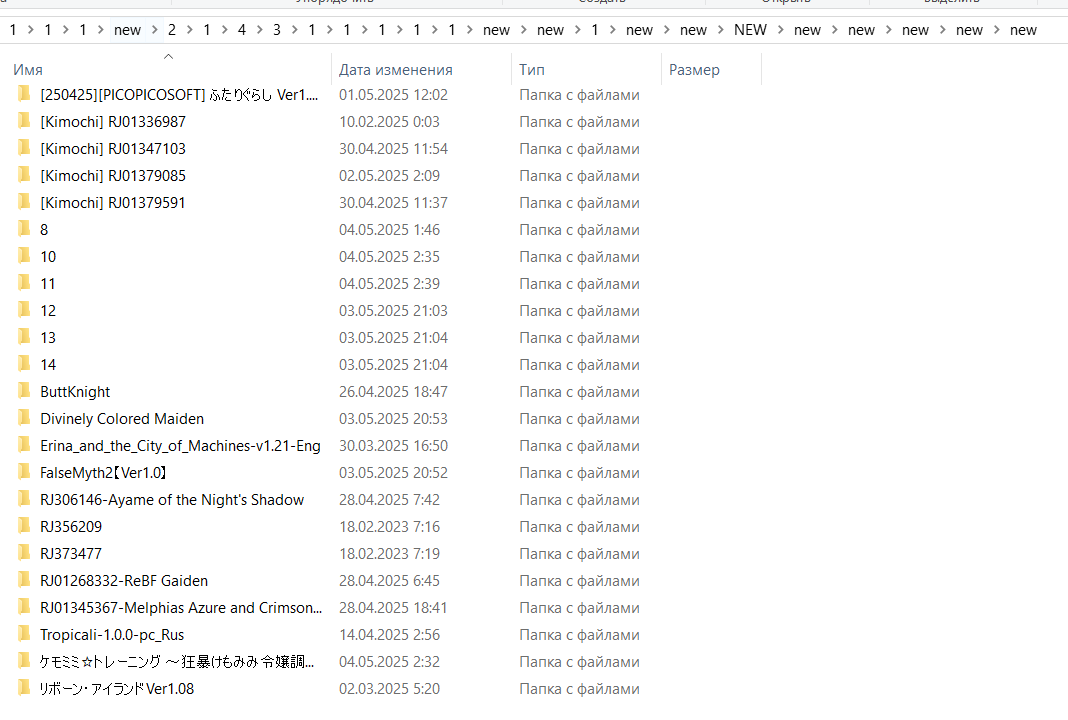
Task: Open the uppercase NEW breadcrumb folder
Action: pos(751,30)
